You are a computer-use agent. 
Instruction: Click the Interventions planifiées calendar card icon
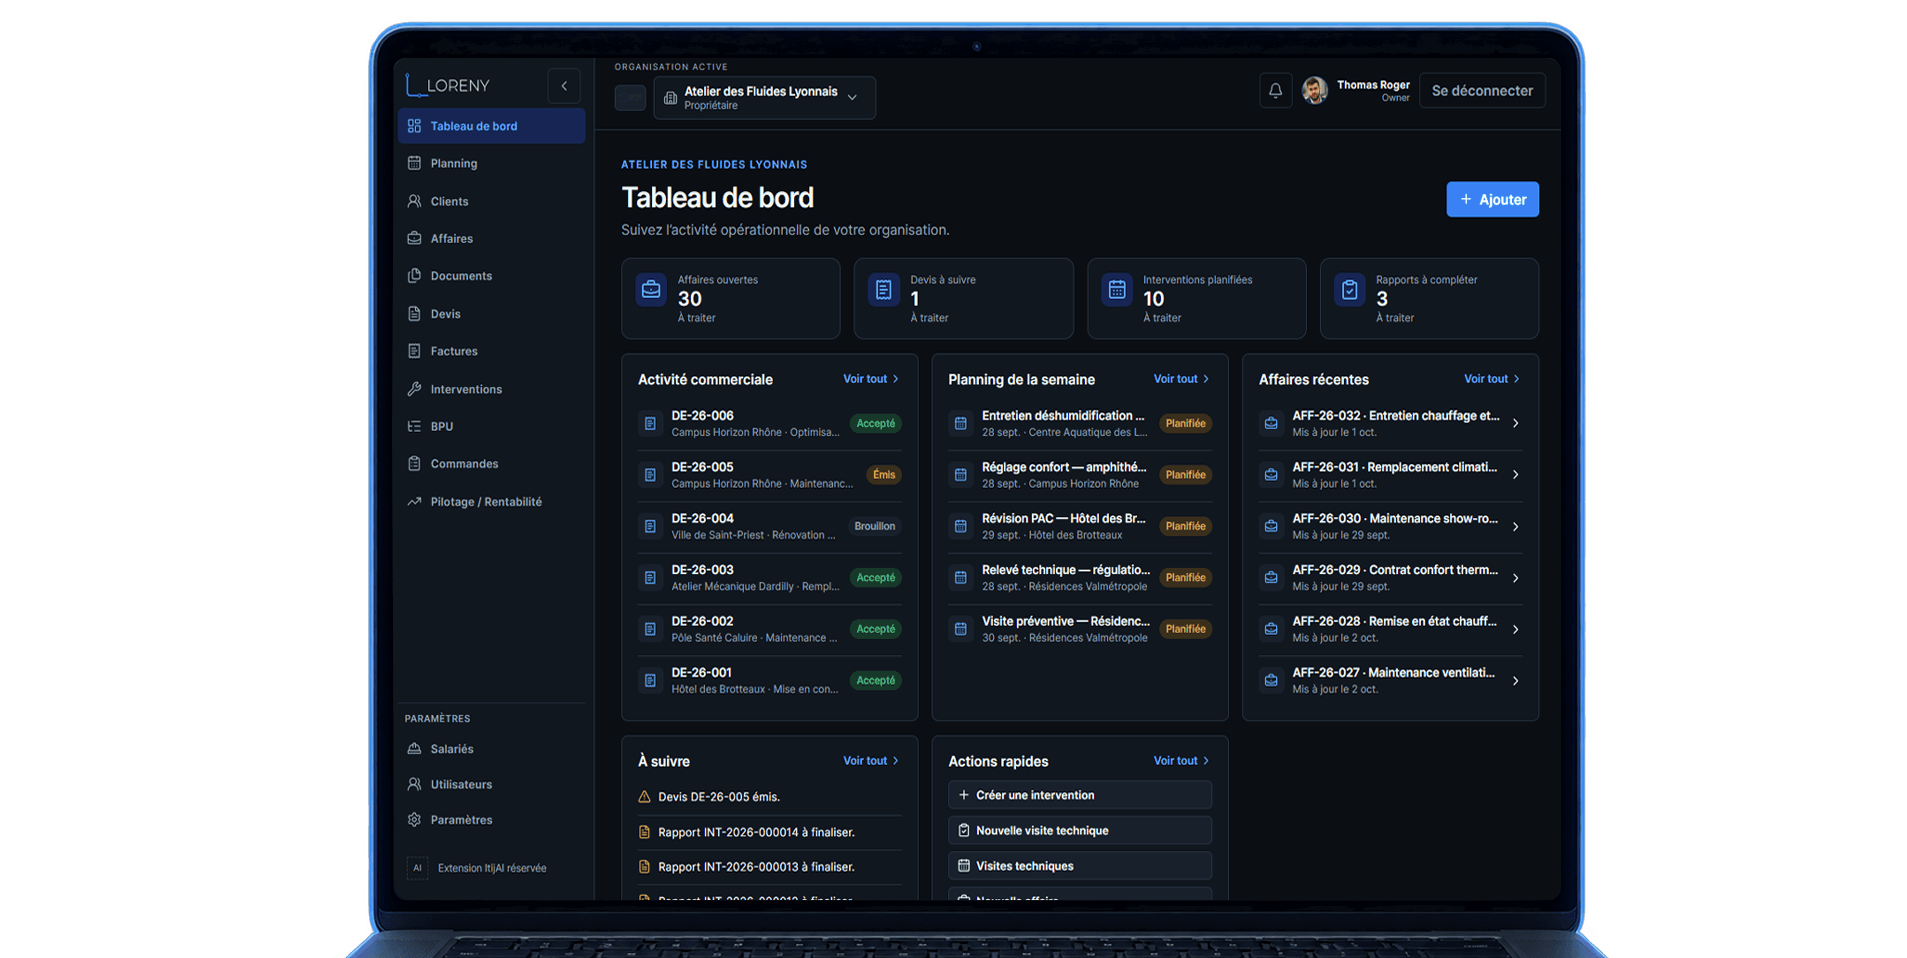pyautogui.click(x=1117, y=290)
